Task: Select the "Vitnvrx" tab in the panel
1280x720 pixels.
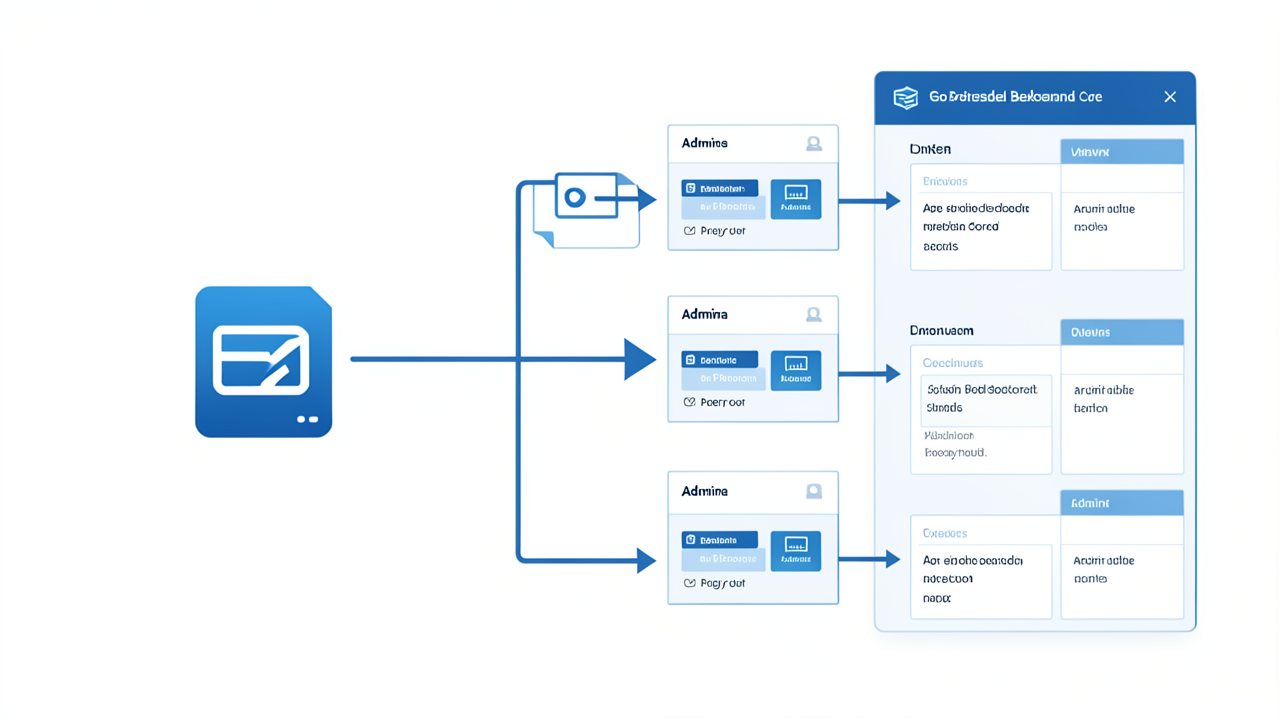Action: (x=1122, y=152)
